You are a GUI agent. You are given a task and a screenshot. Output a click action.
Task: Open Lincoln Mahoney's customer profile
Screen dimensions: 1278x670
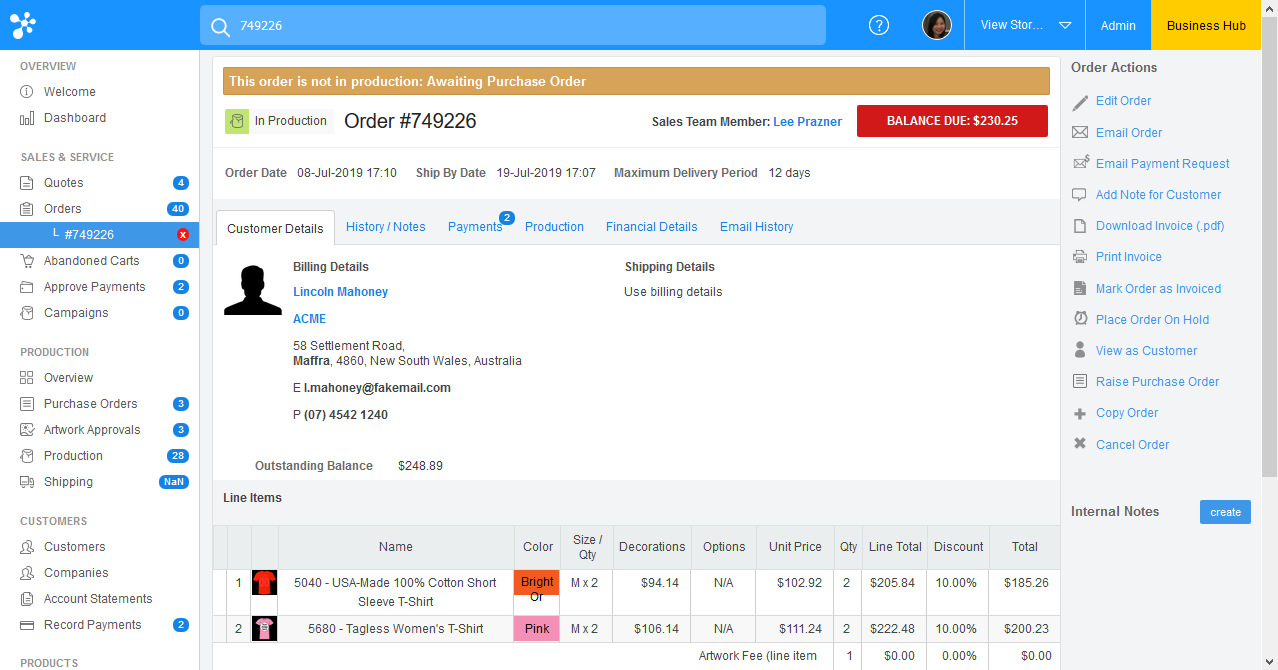(340, 292)
